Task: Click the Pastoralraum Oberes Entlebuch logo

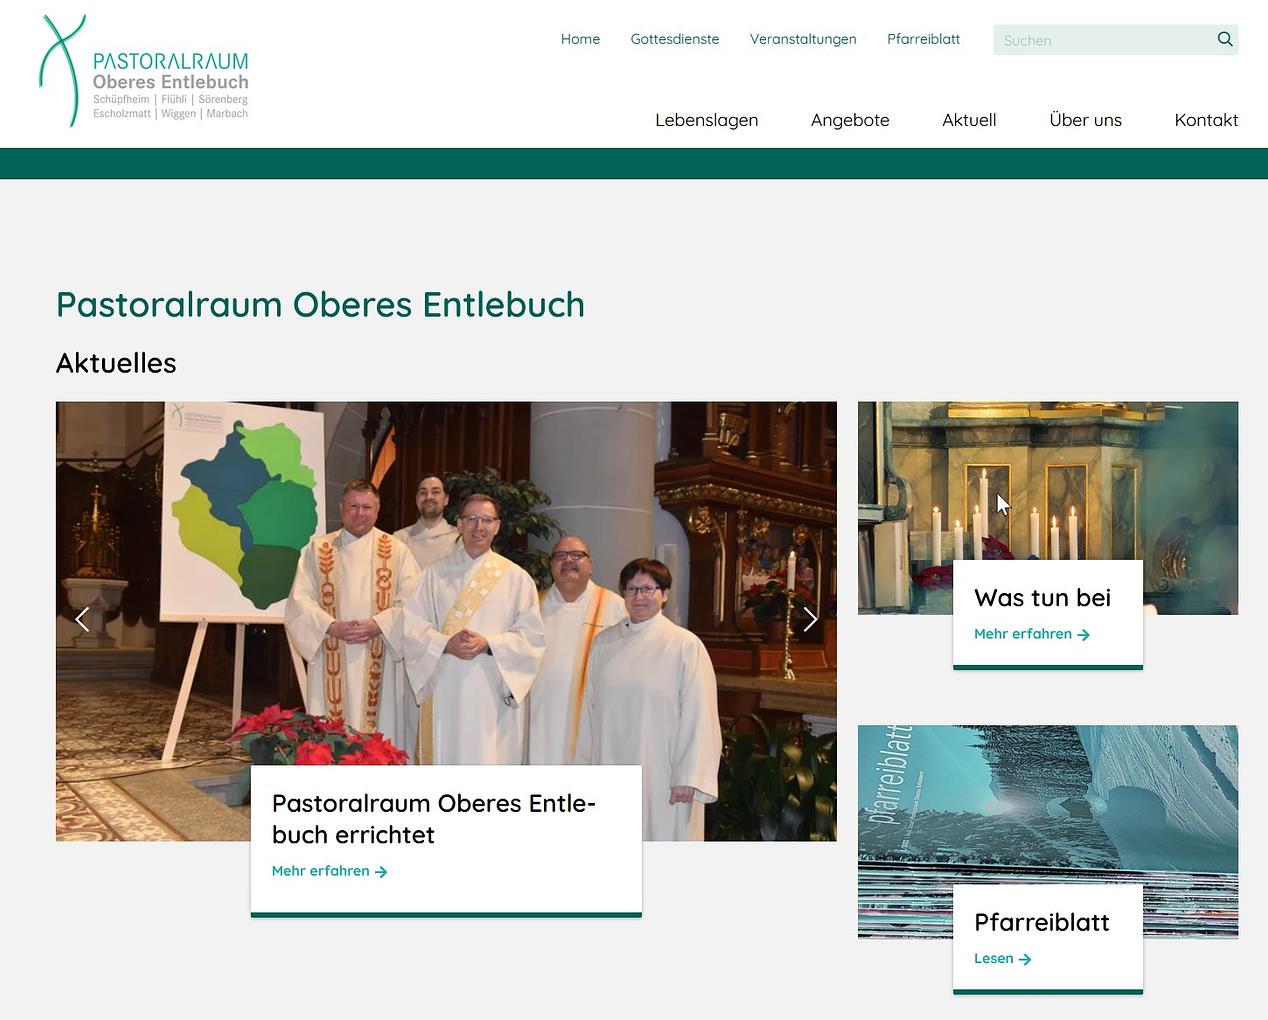Action: click(x=145, y=72)
